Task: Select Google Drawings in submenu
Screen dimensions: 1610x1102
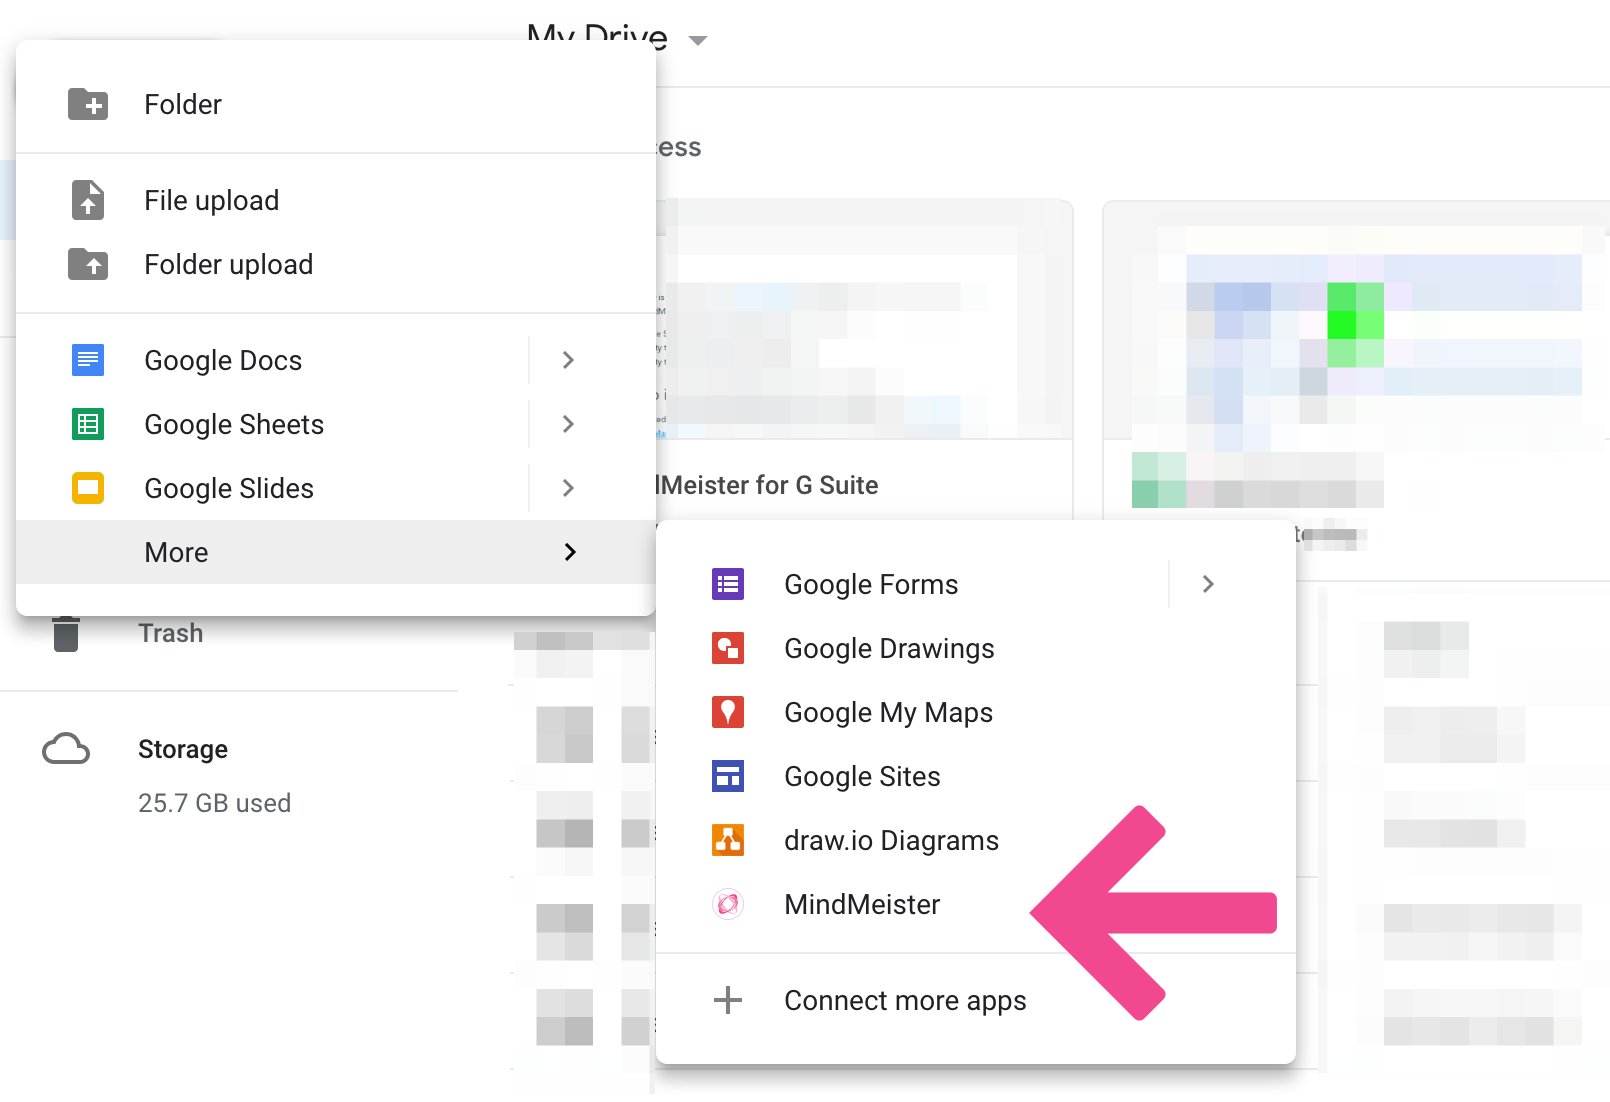Action: 976,648
